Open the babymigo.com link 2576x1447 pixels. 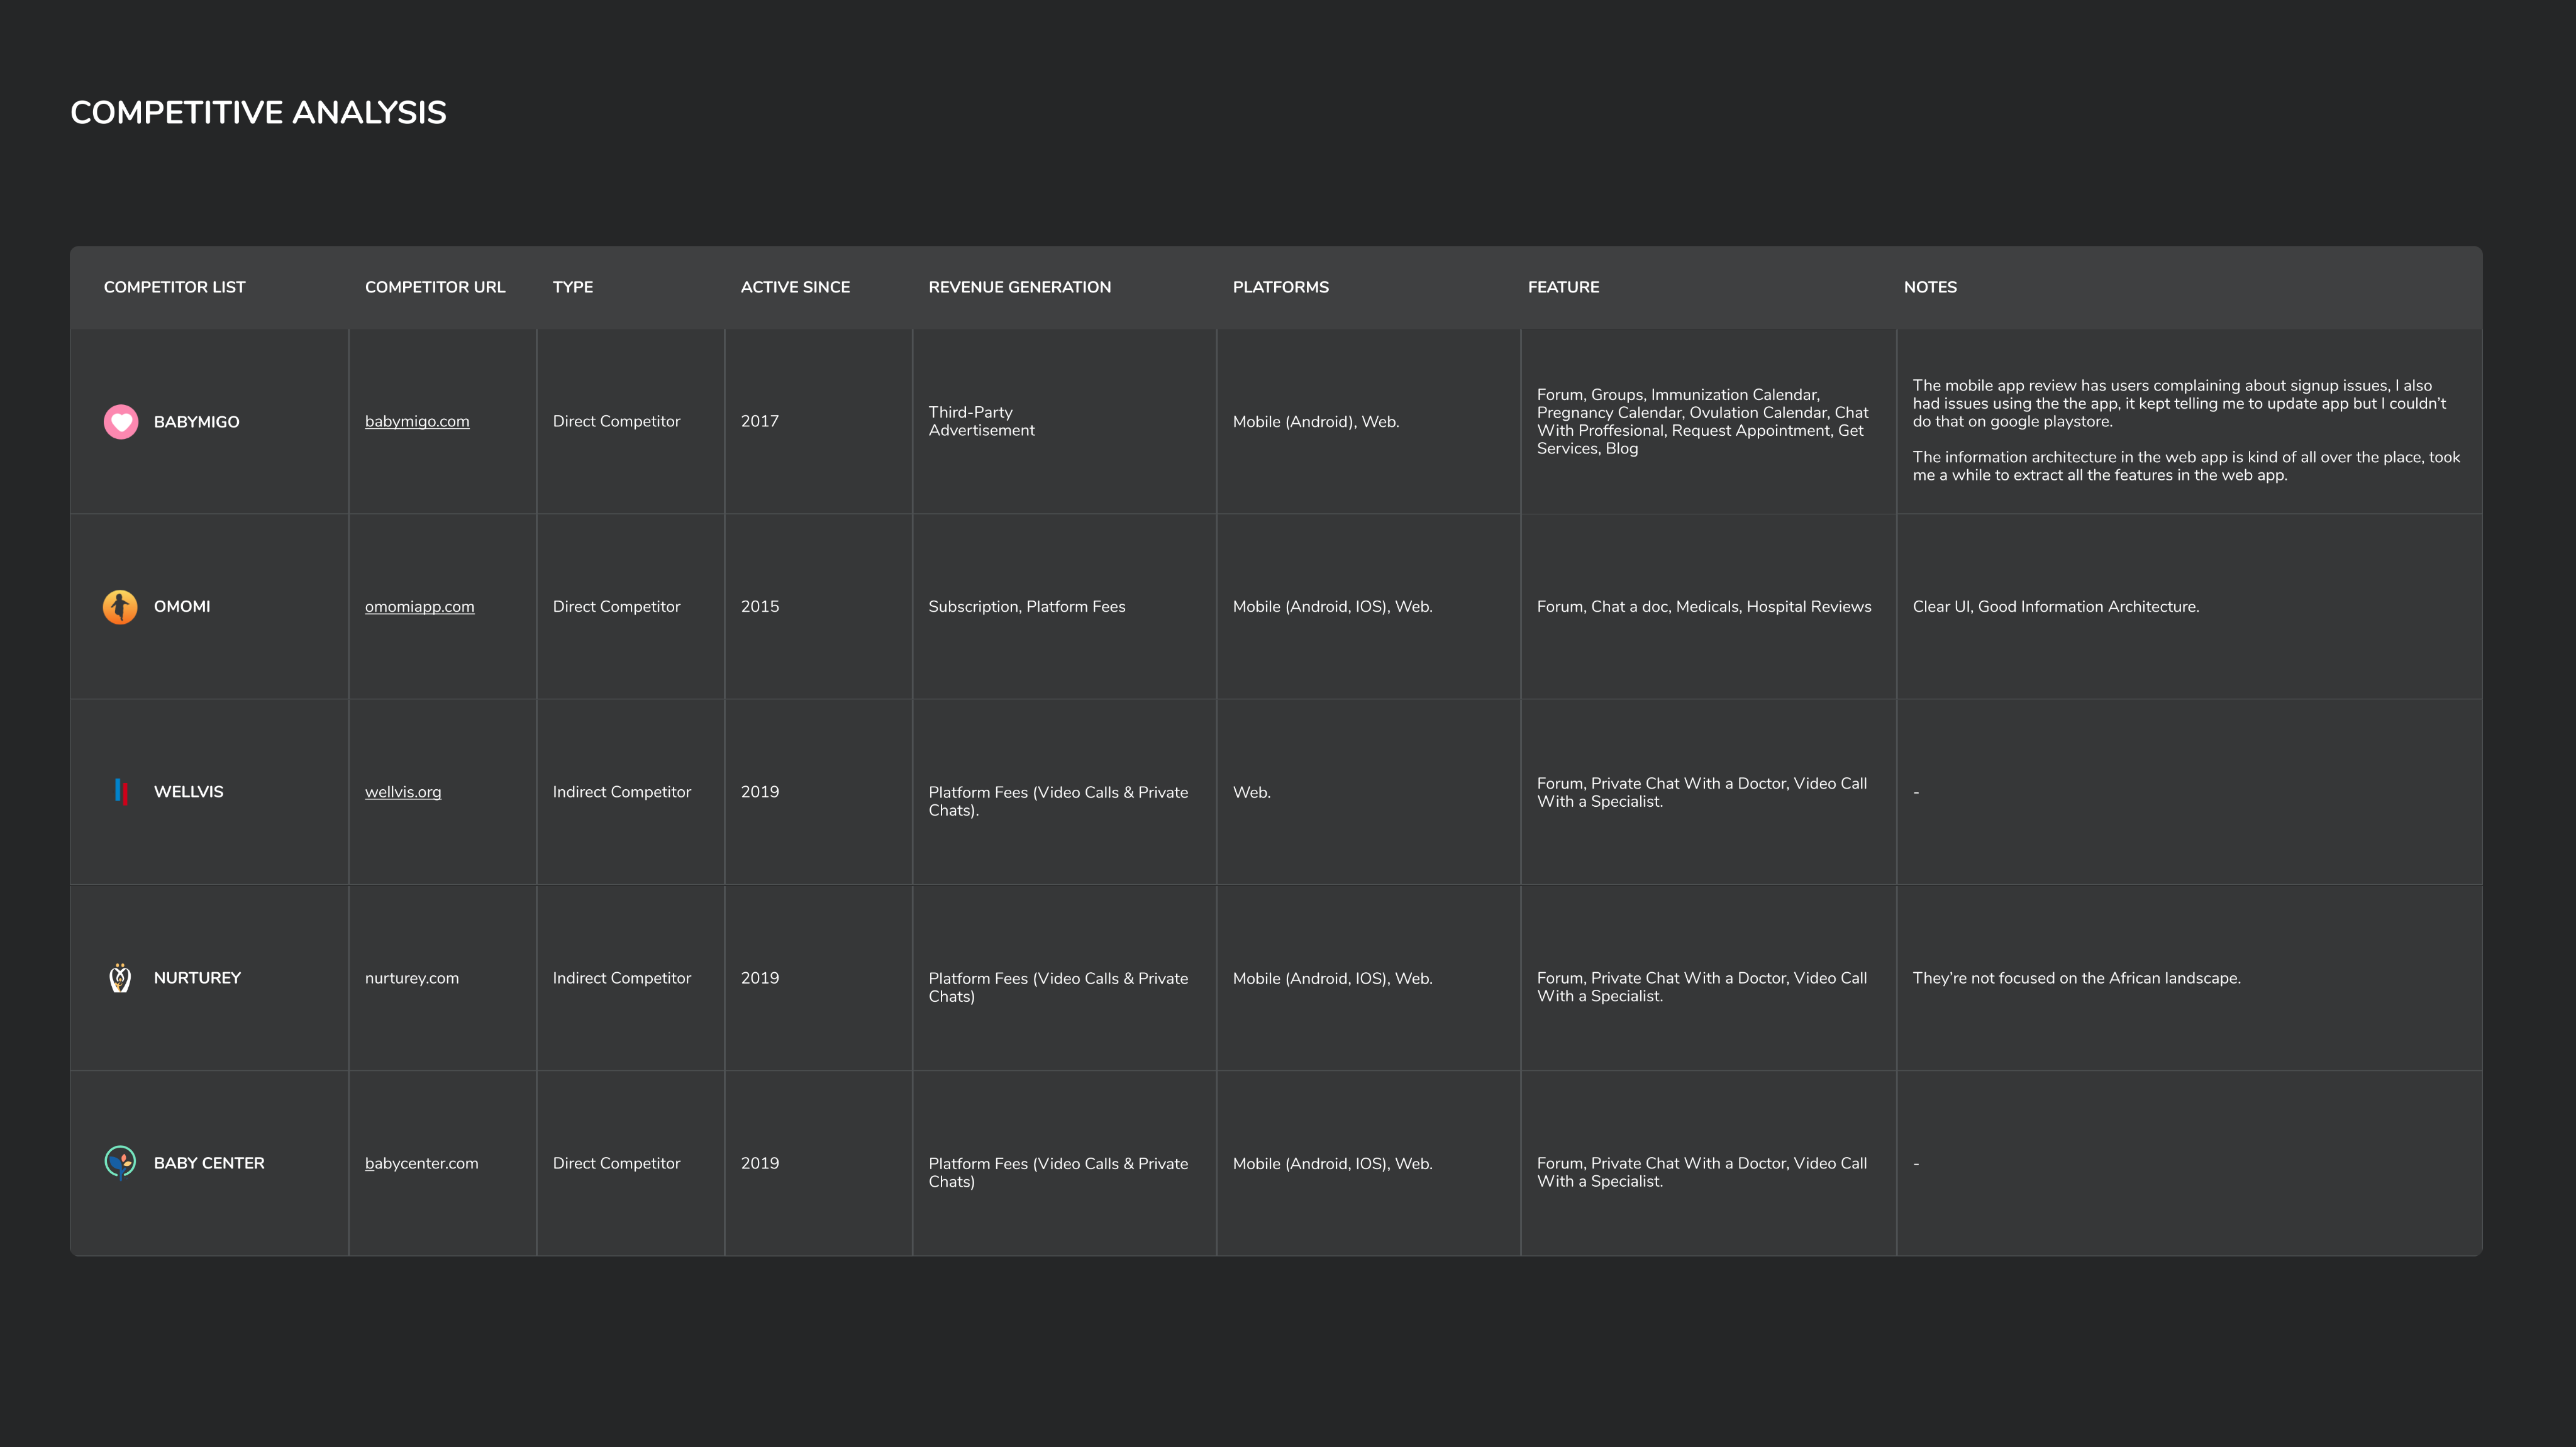click(417, 422)
